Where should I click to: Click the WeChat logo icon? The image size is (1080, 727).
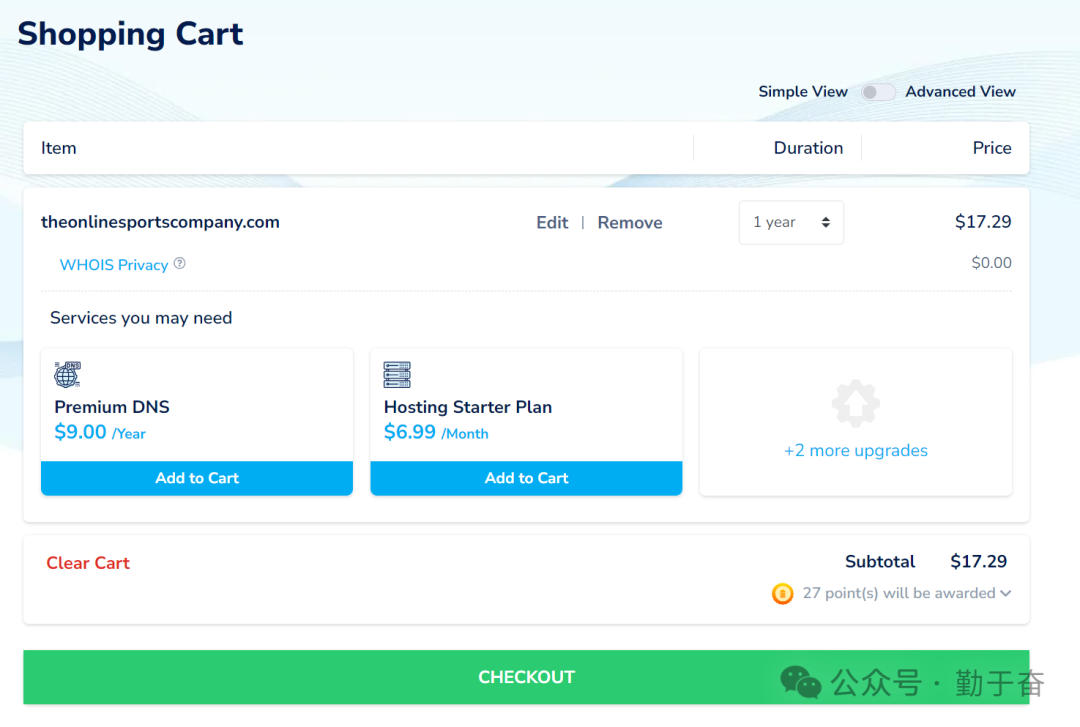801,682
